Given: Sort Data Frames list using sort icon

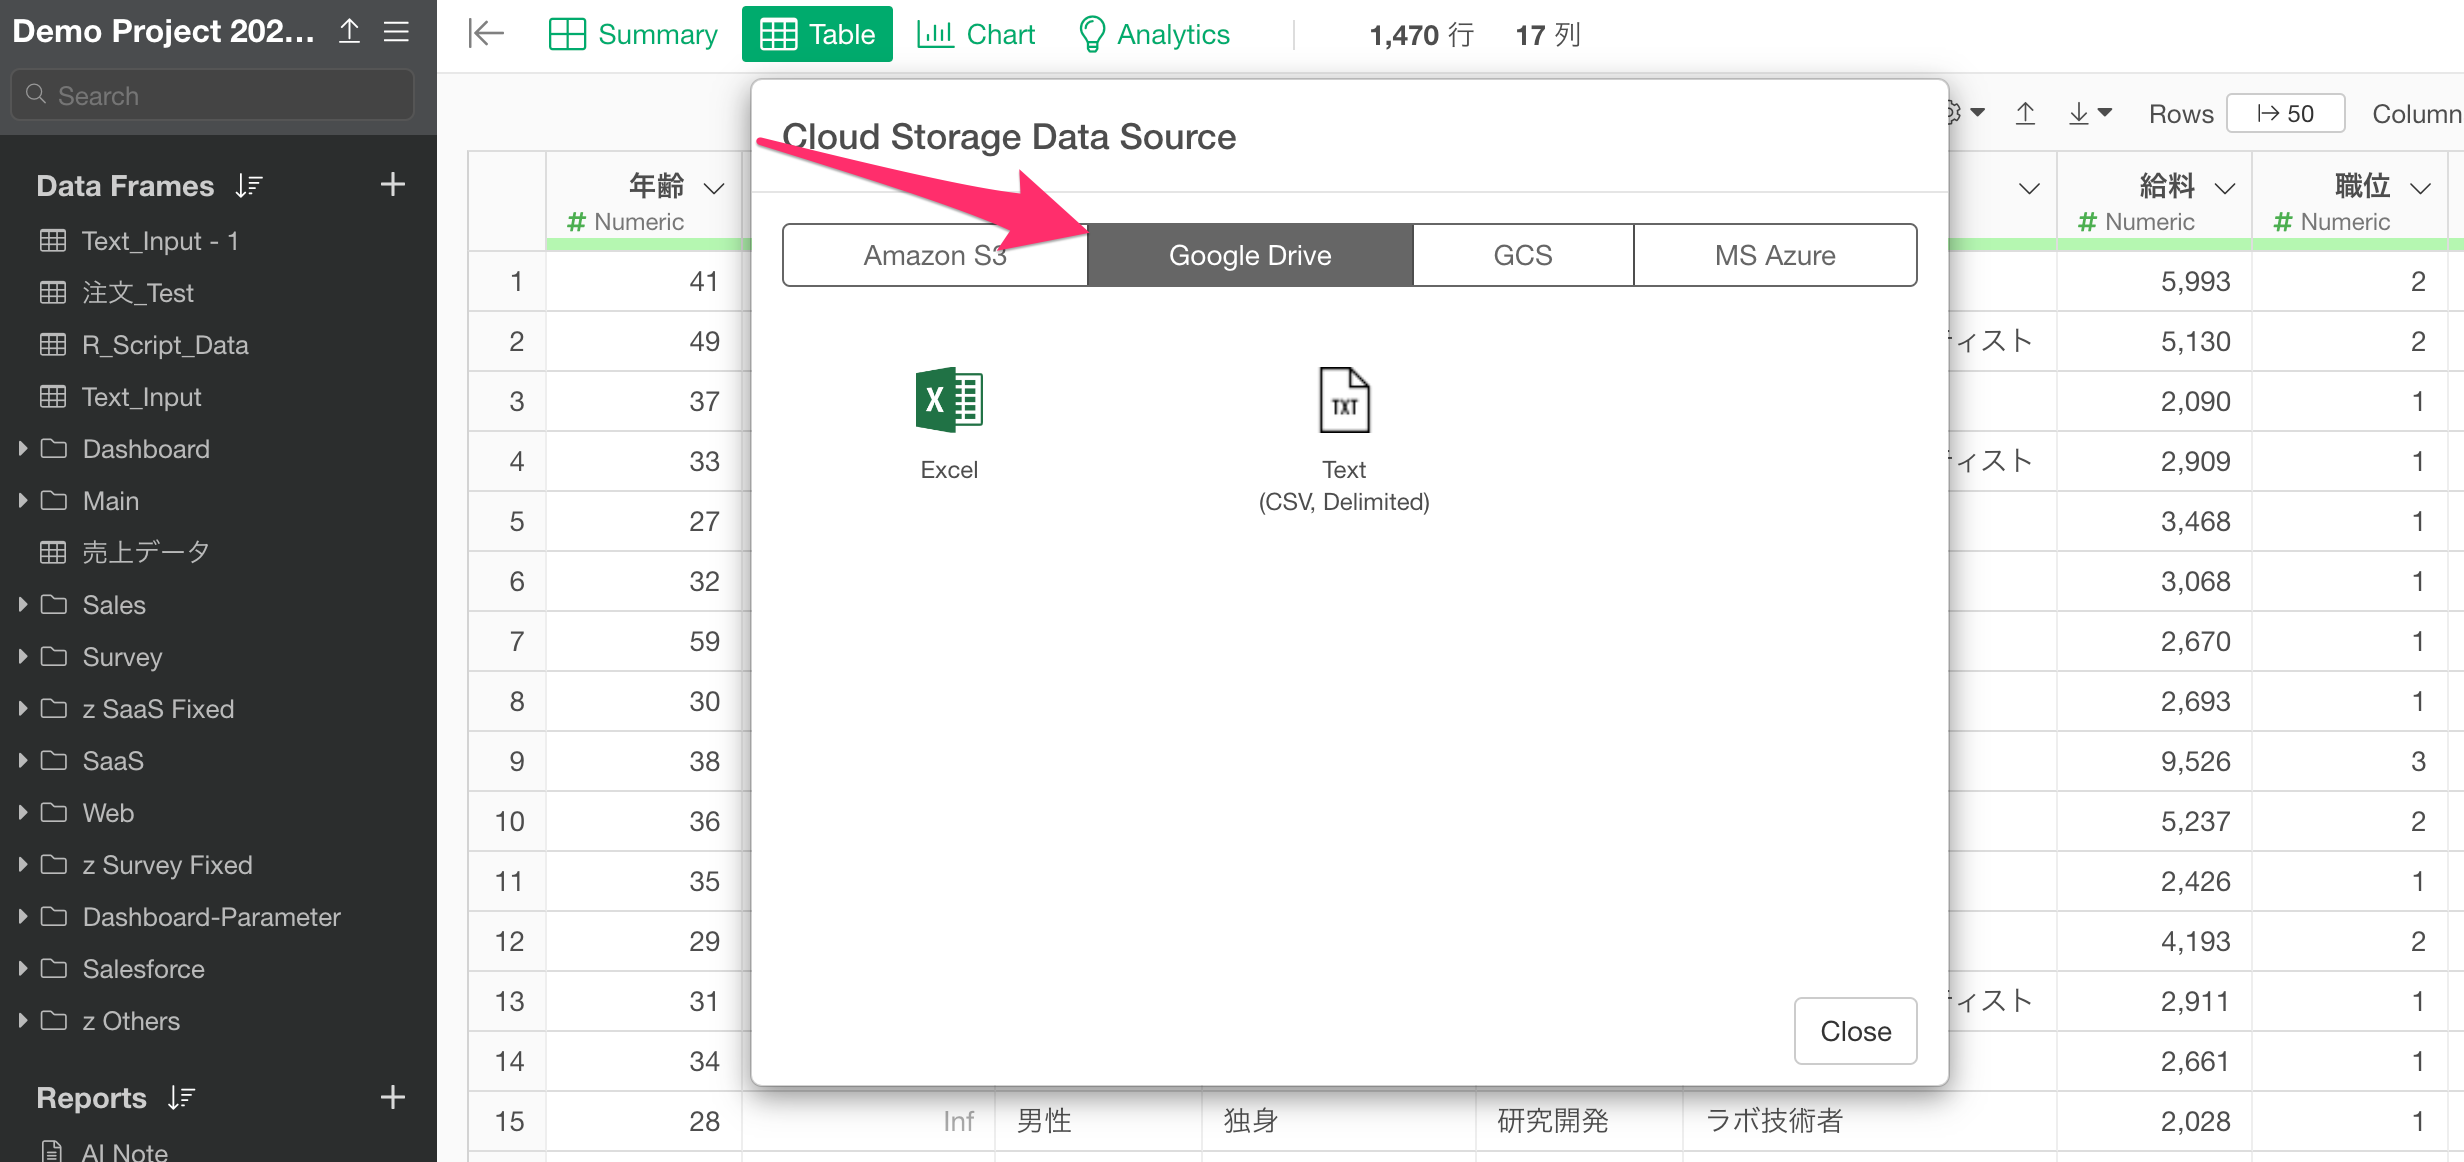Looking at the screenshot, I should click(x=249, y=185).
